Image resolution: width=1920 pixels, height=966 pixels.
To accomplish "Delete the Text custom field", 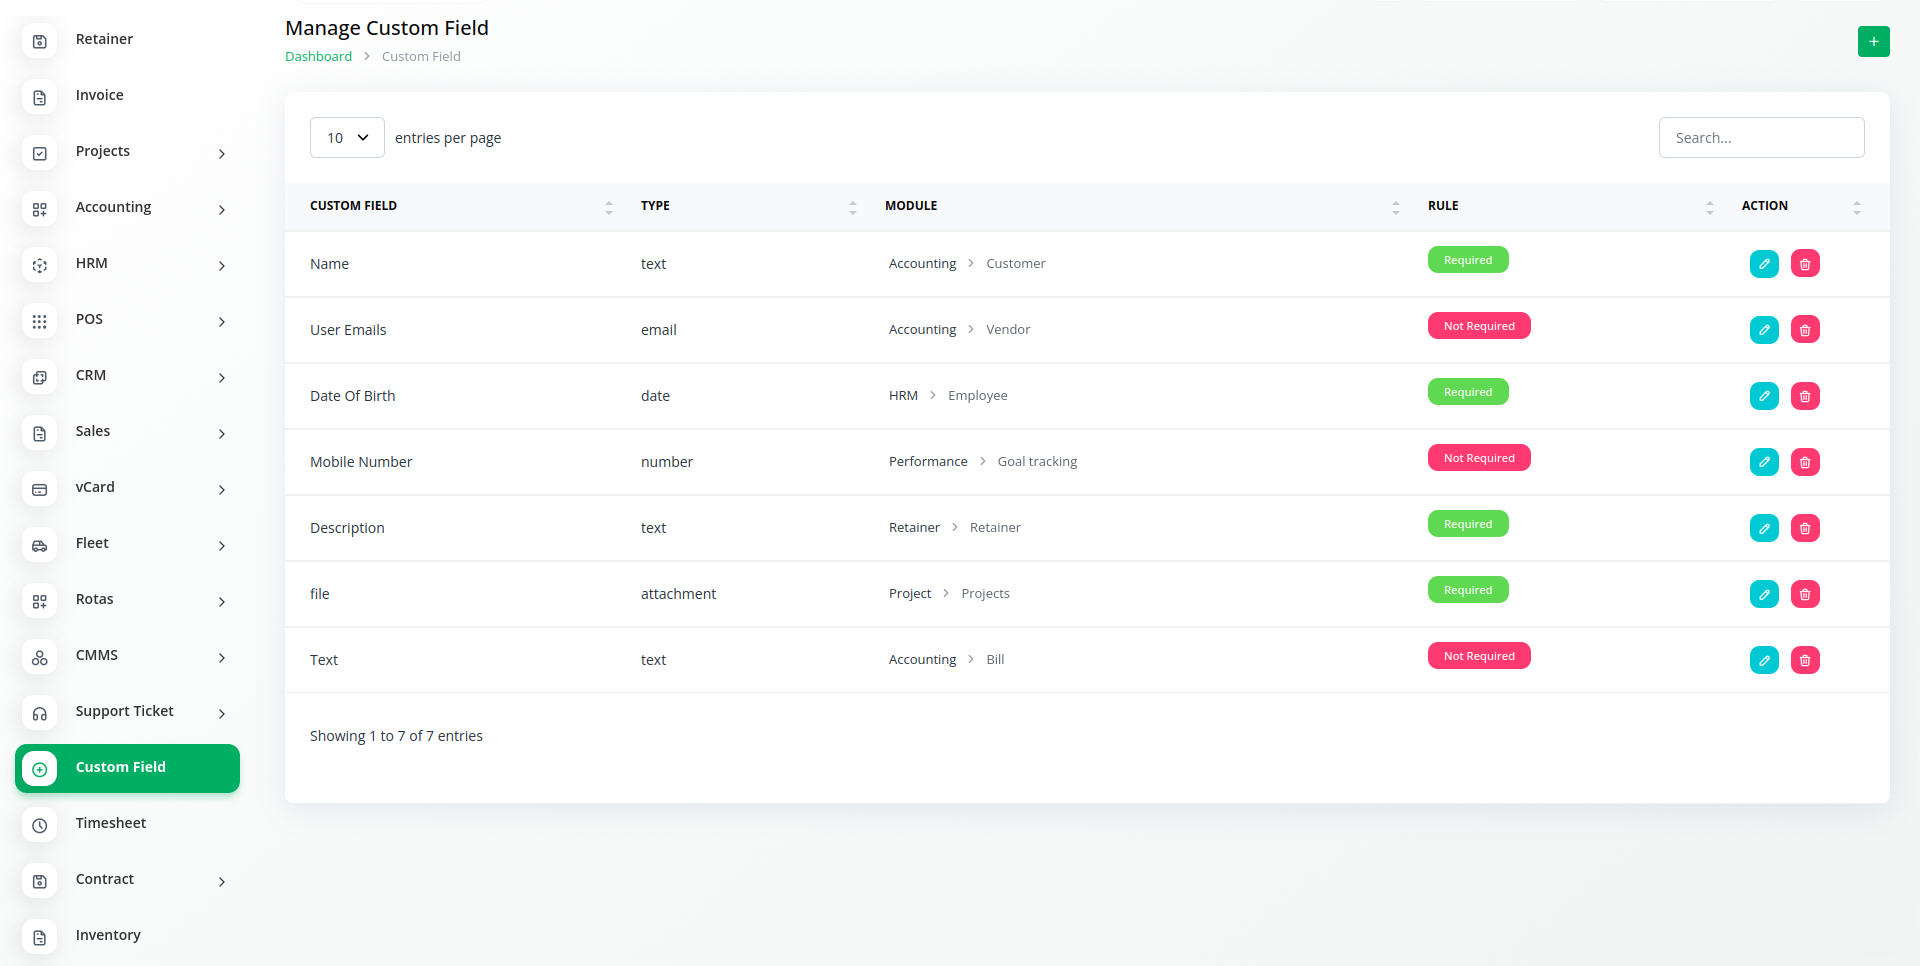I will (x=1804, y=660).
